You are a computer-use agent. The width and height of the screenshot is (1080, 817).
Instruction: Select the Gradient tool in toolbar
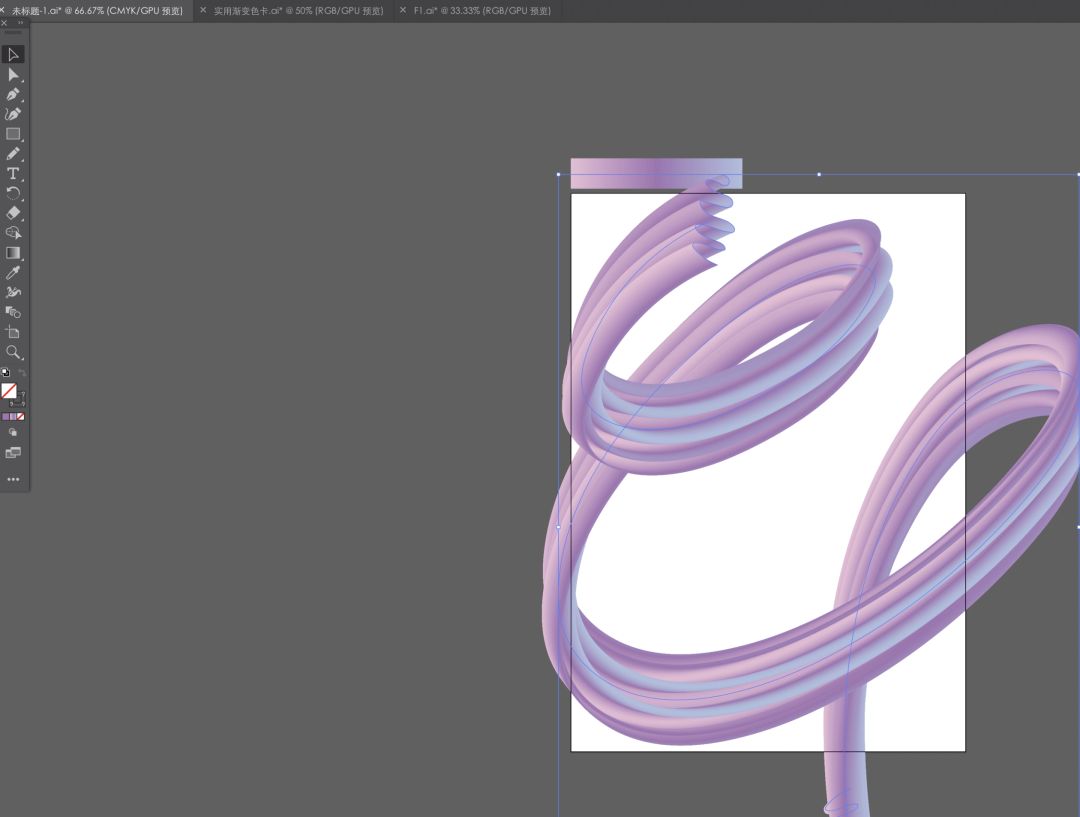click(13, 253)
